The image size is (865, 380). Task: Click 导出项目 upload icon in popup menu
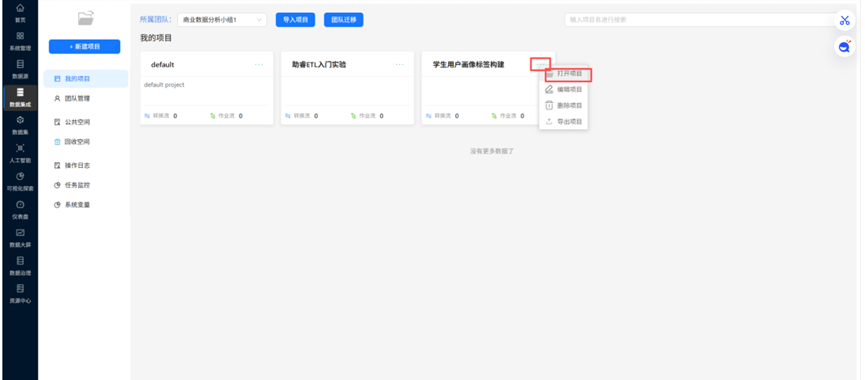pyautogui.click(x=549, y=121)
